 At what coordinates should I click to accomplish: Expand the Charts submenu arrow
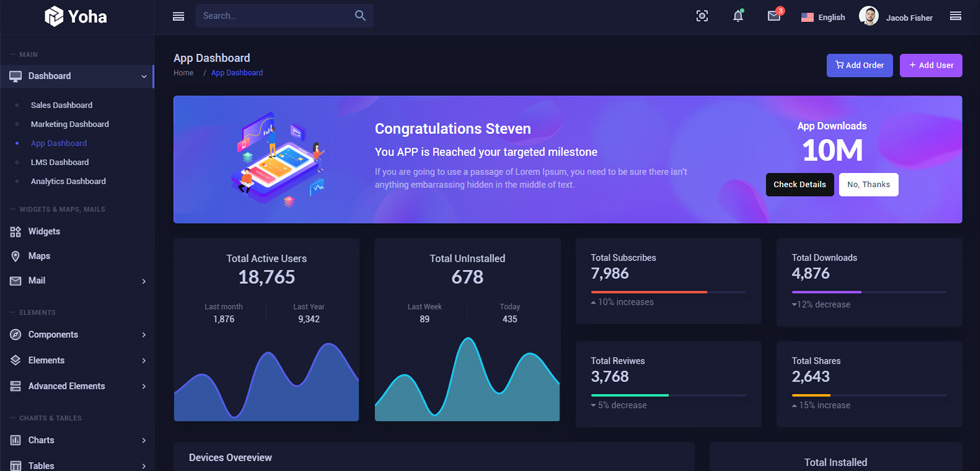coord(144,441)
